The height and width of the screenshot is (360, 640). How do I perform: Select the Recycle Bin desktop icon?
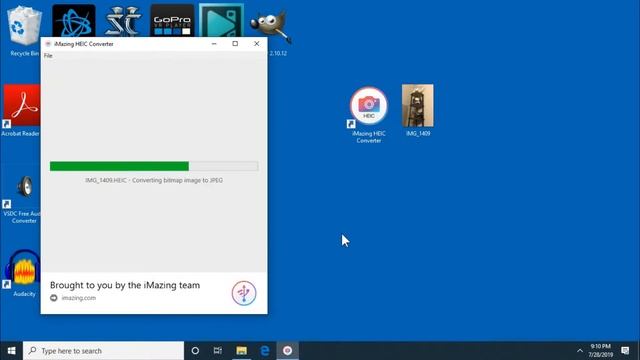pyautogui.click(x=24, y=31)
